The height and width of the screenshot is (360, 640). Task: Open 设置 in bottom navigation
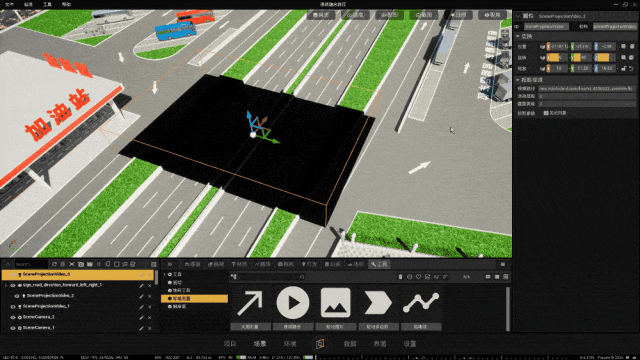click(x=410, y=344)
